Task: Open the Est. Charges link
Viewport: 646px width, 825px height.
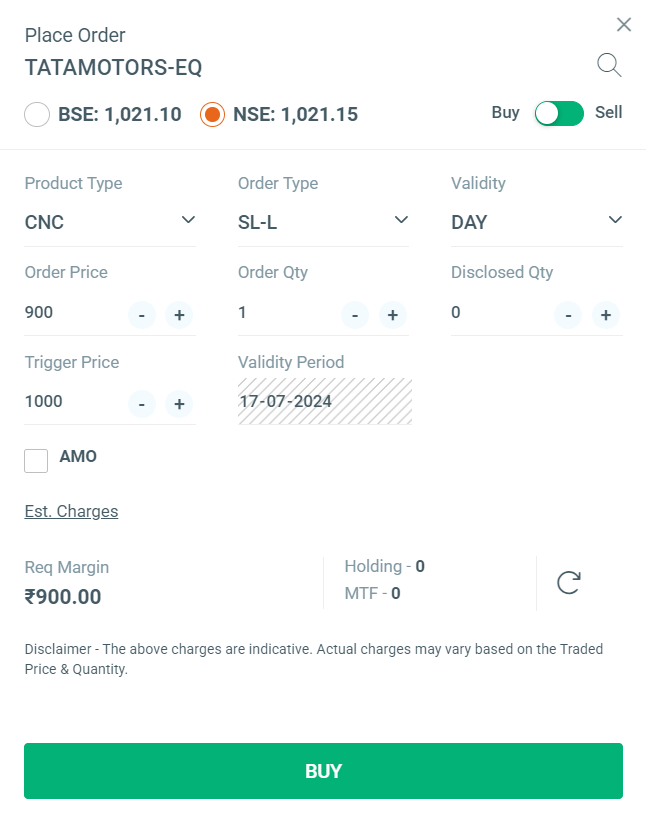Action: point(71,511)
